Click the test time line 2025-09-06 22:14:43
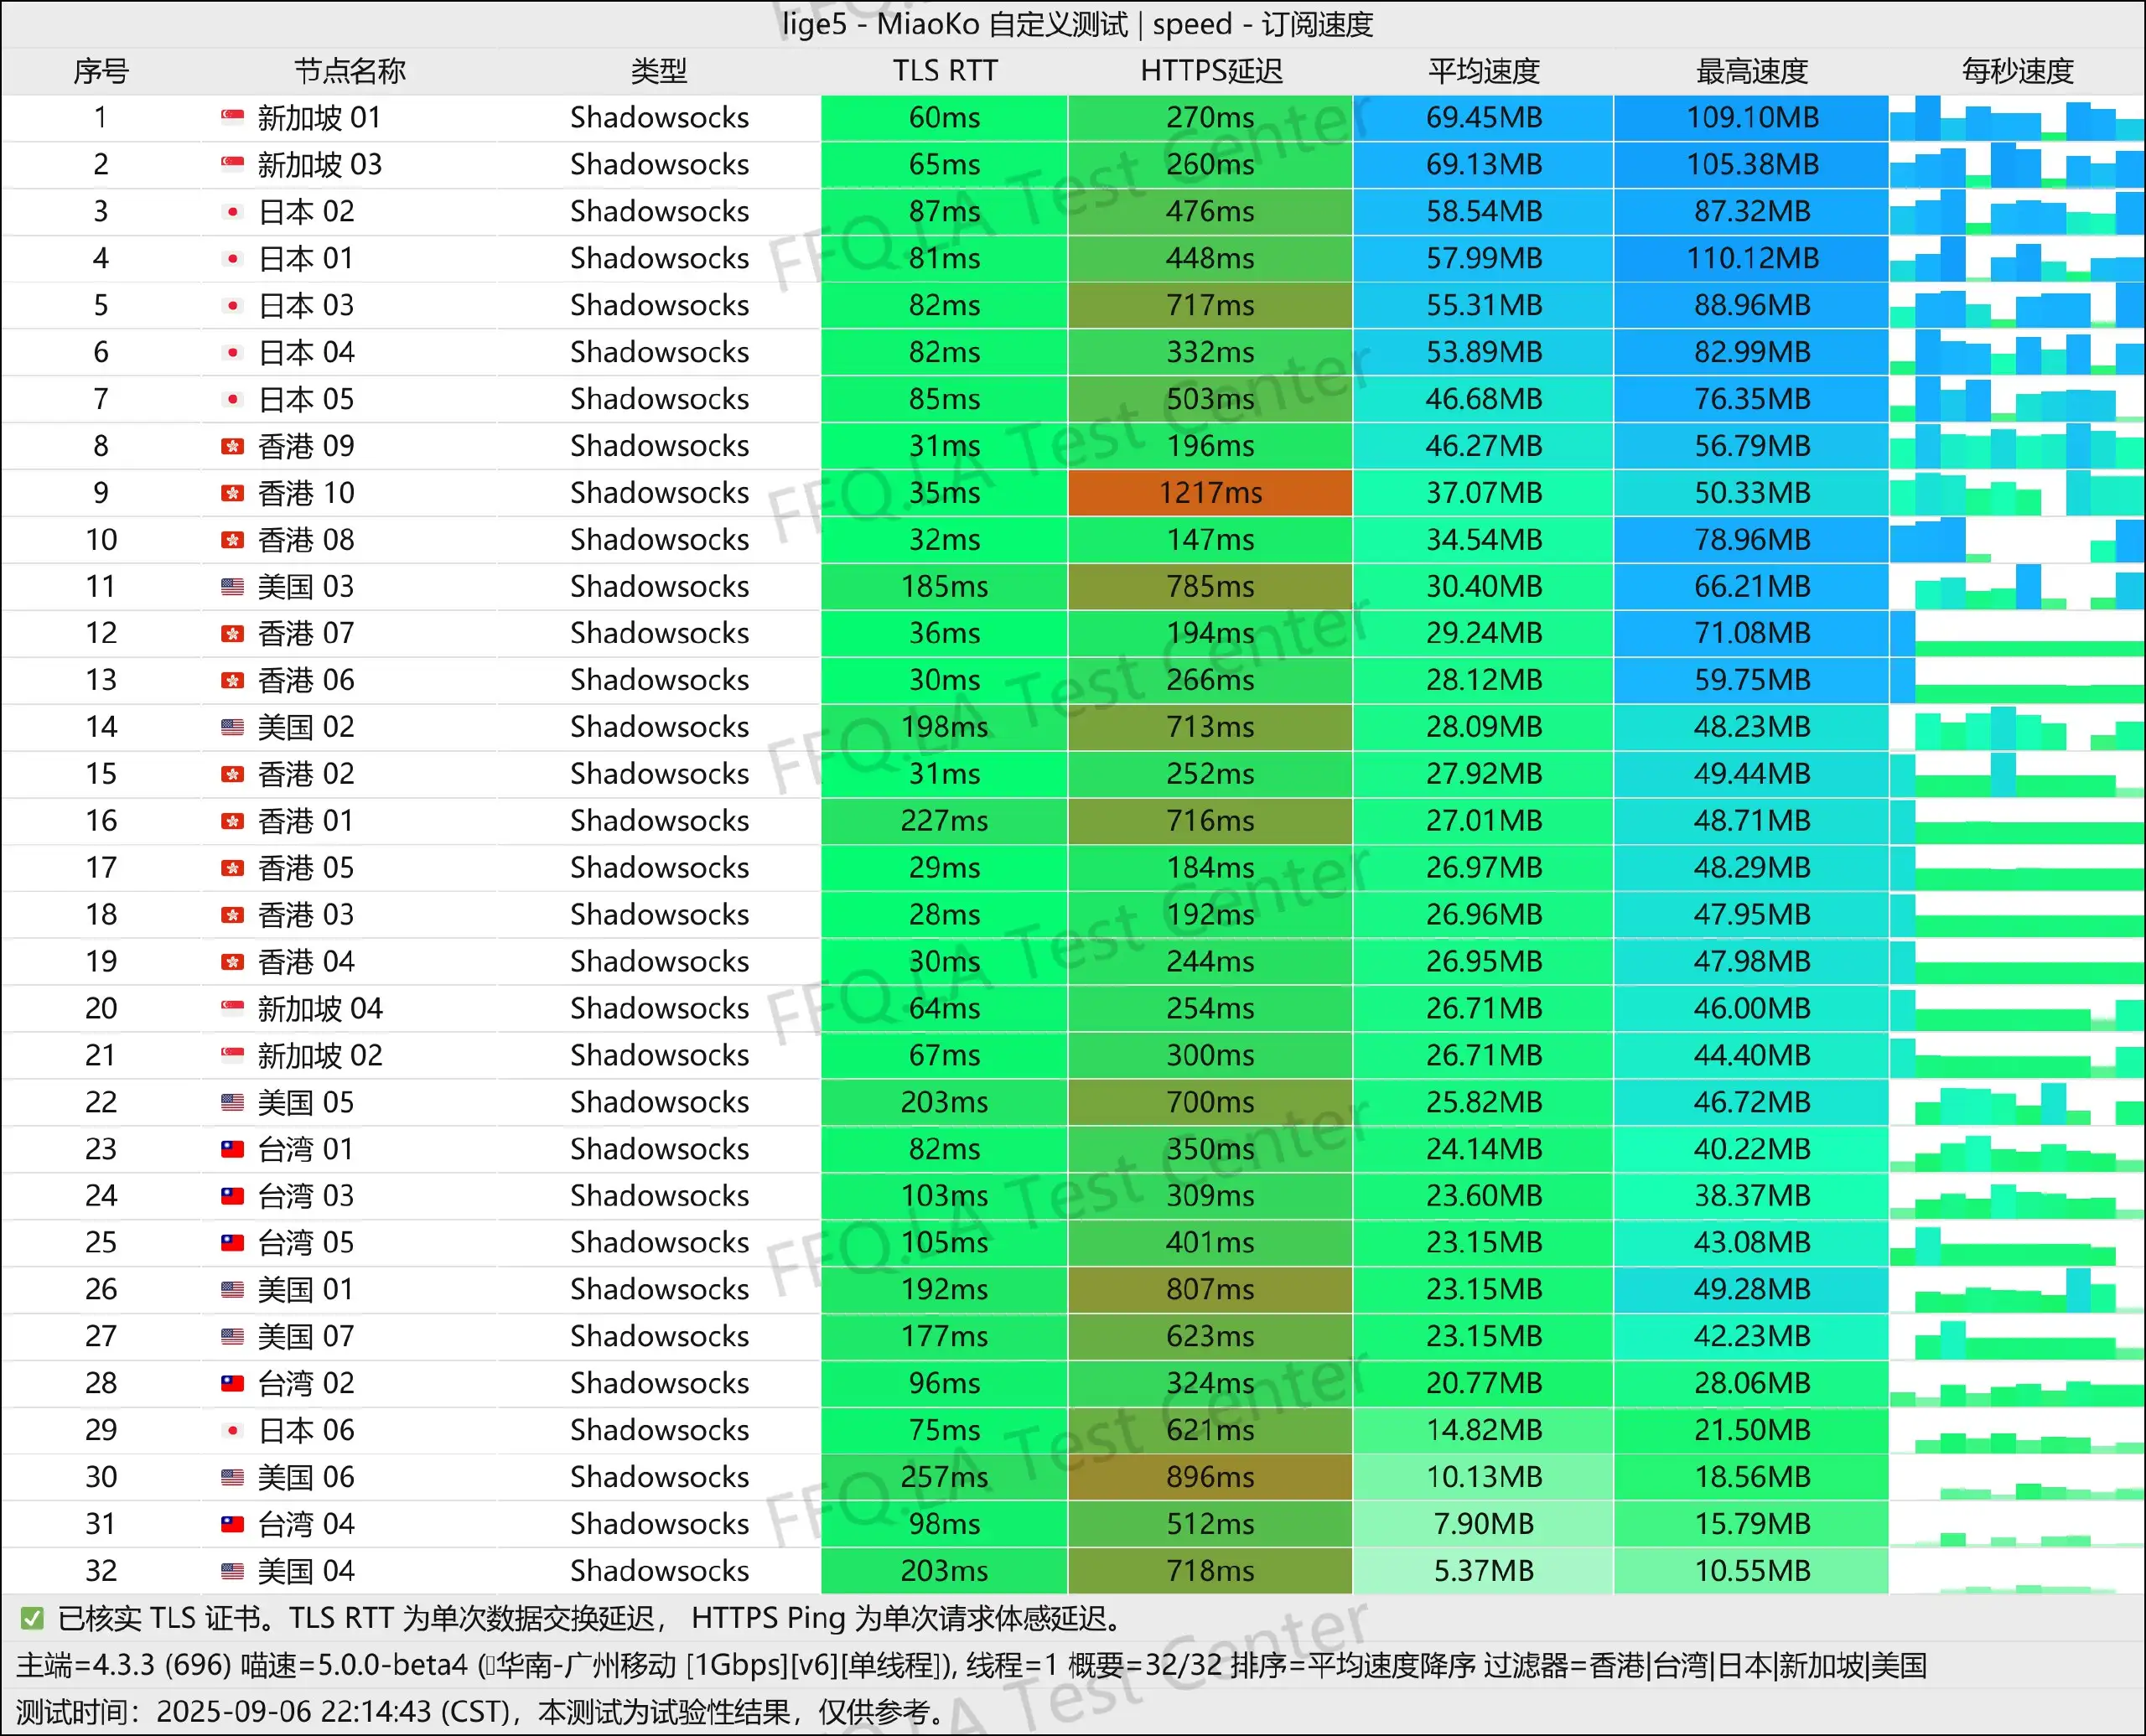2146x1736 pixels. pyautogui.click(x=480, y=1712)
